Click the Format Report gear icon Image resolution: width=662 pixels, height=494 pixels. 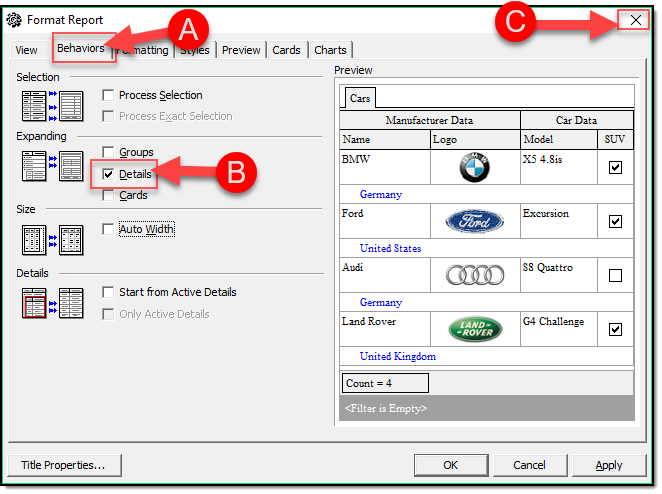pyautogui.click(x=14, y=18)
